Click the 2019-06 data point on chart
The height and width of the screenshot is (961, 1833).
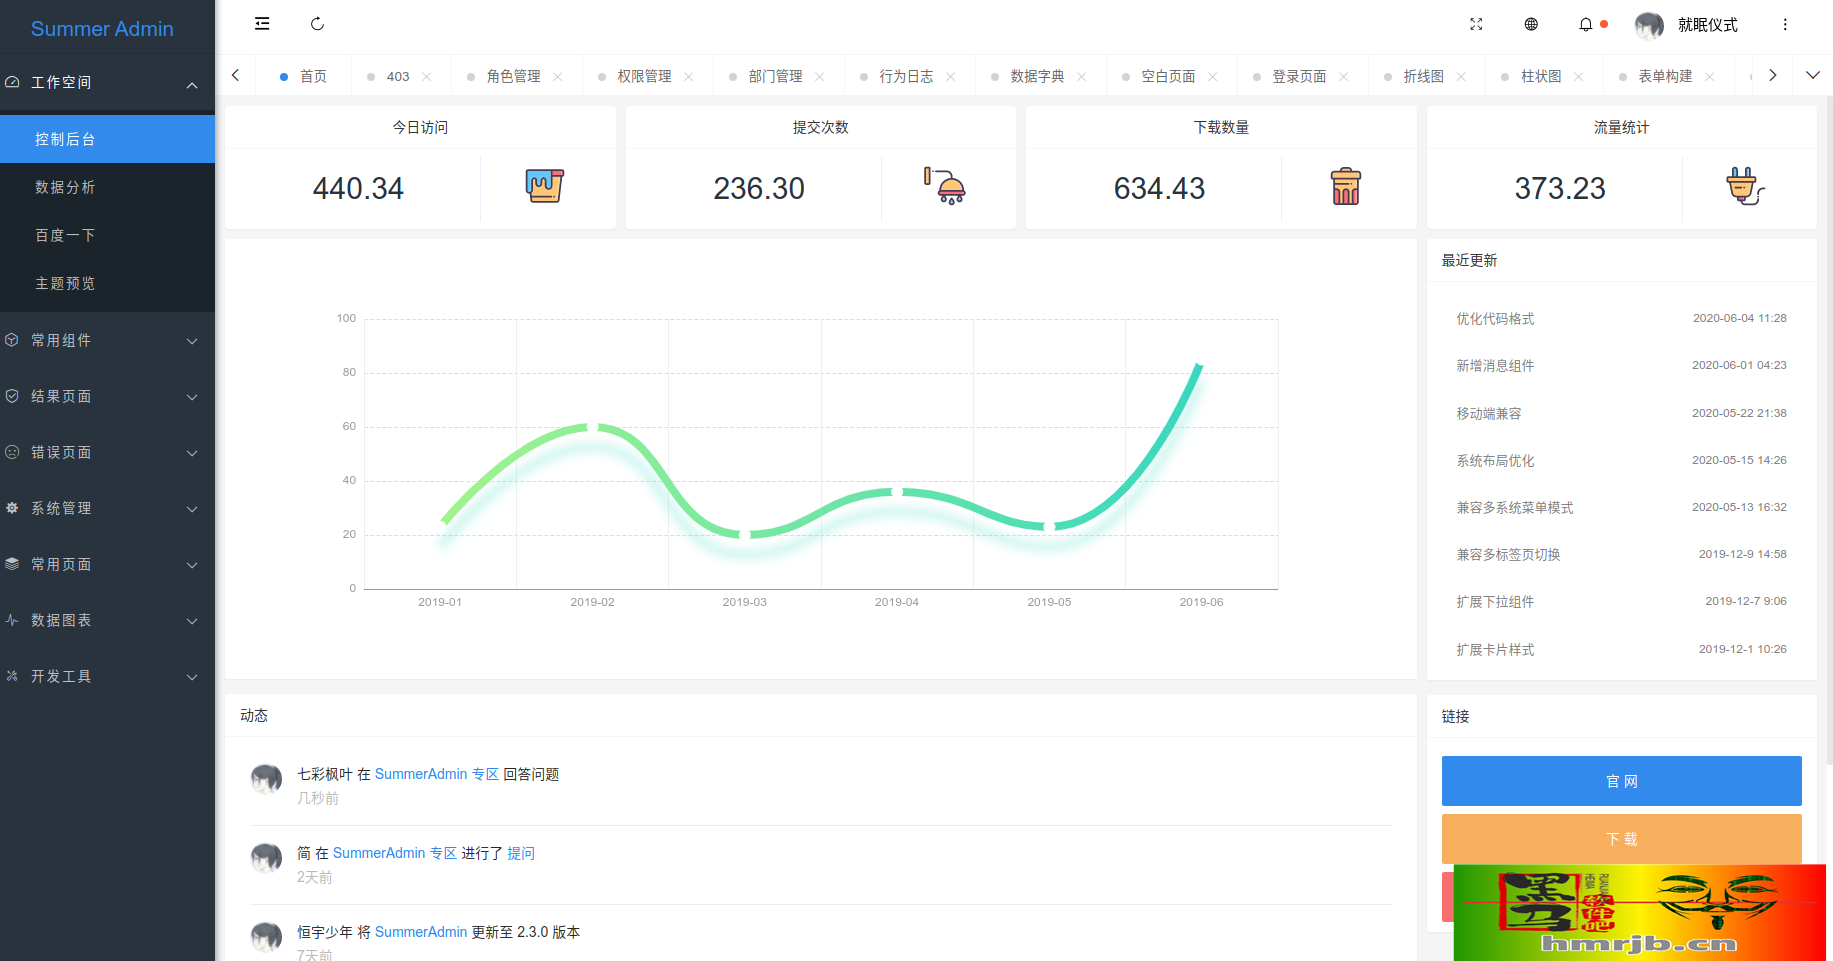tap(1200, 366)
